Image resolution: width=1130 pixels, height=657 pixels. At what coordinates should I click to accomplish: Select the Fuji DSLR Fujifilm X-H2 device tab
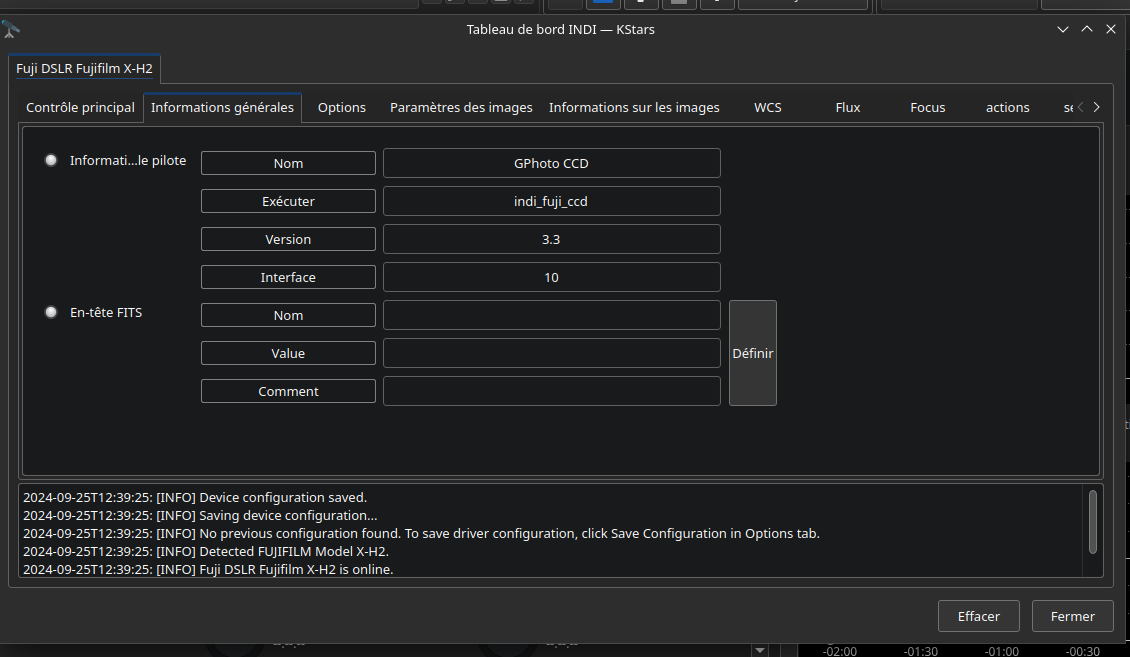(84, 68)
